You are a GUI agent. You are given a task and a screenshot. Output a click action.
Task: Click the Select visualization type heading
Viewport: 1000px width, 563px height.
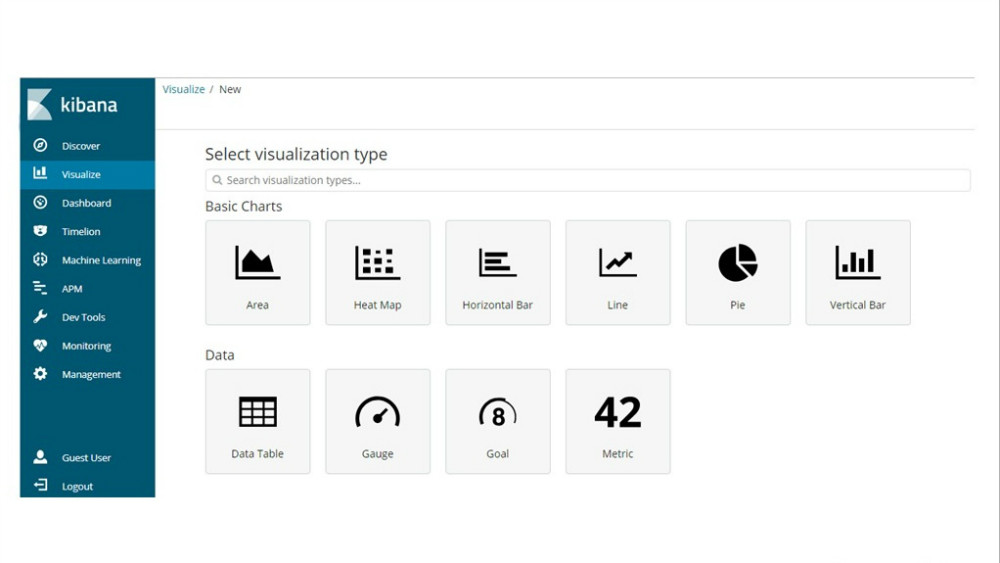click(297, 154)
